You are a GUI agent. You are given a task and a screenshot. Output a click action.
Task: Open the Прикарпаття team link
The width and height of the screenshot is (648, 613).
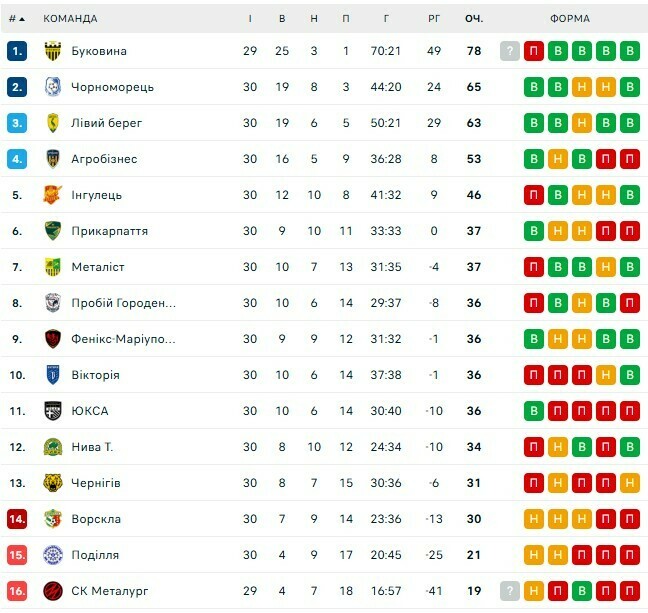click(x=110, y=231)
